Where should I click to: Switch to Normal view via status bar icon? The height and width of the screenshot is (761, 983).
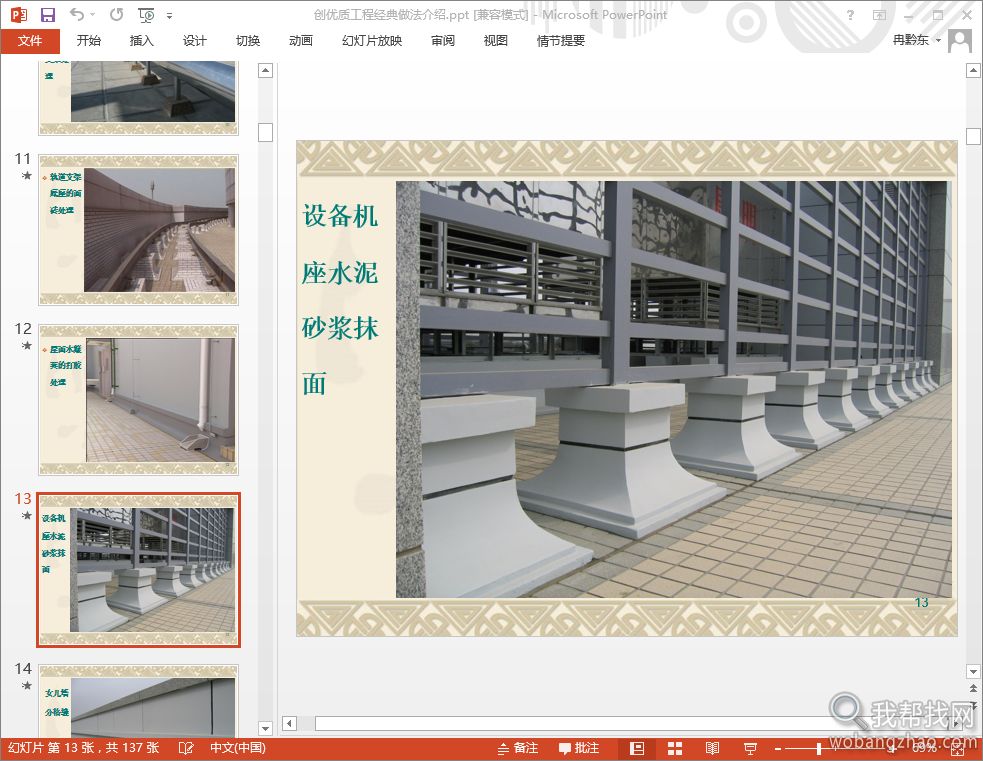(x=637, y=748)
